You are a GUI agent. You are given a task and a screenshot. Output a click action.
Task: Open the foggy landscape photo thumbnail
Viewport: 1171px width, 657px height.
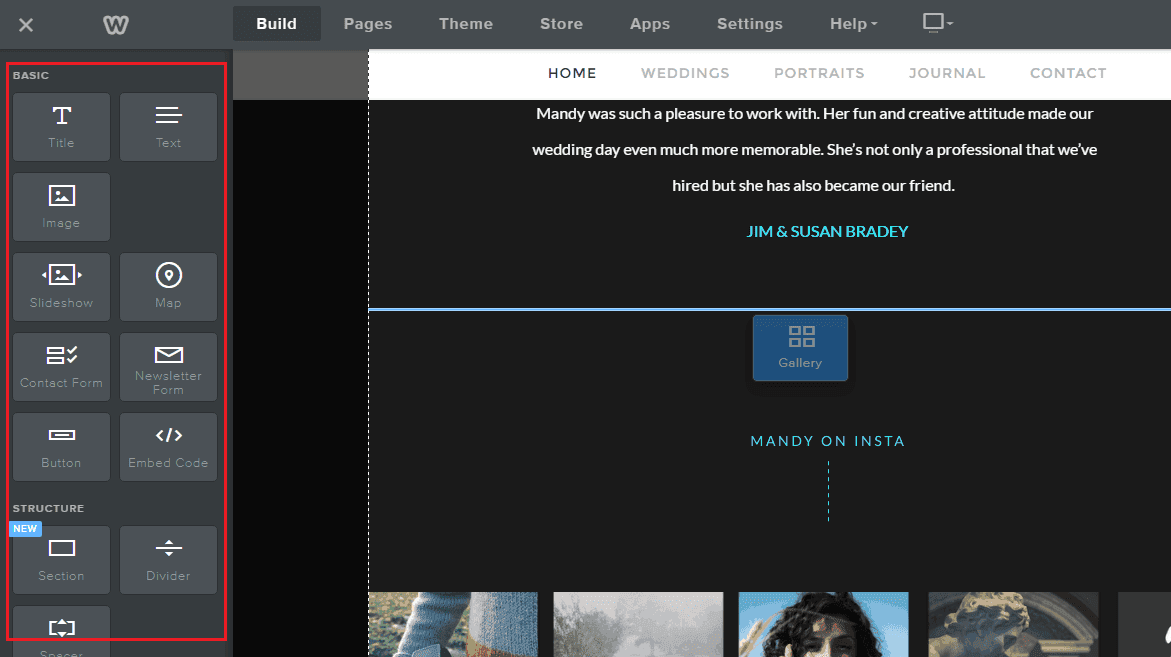(x=638, y=624)
